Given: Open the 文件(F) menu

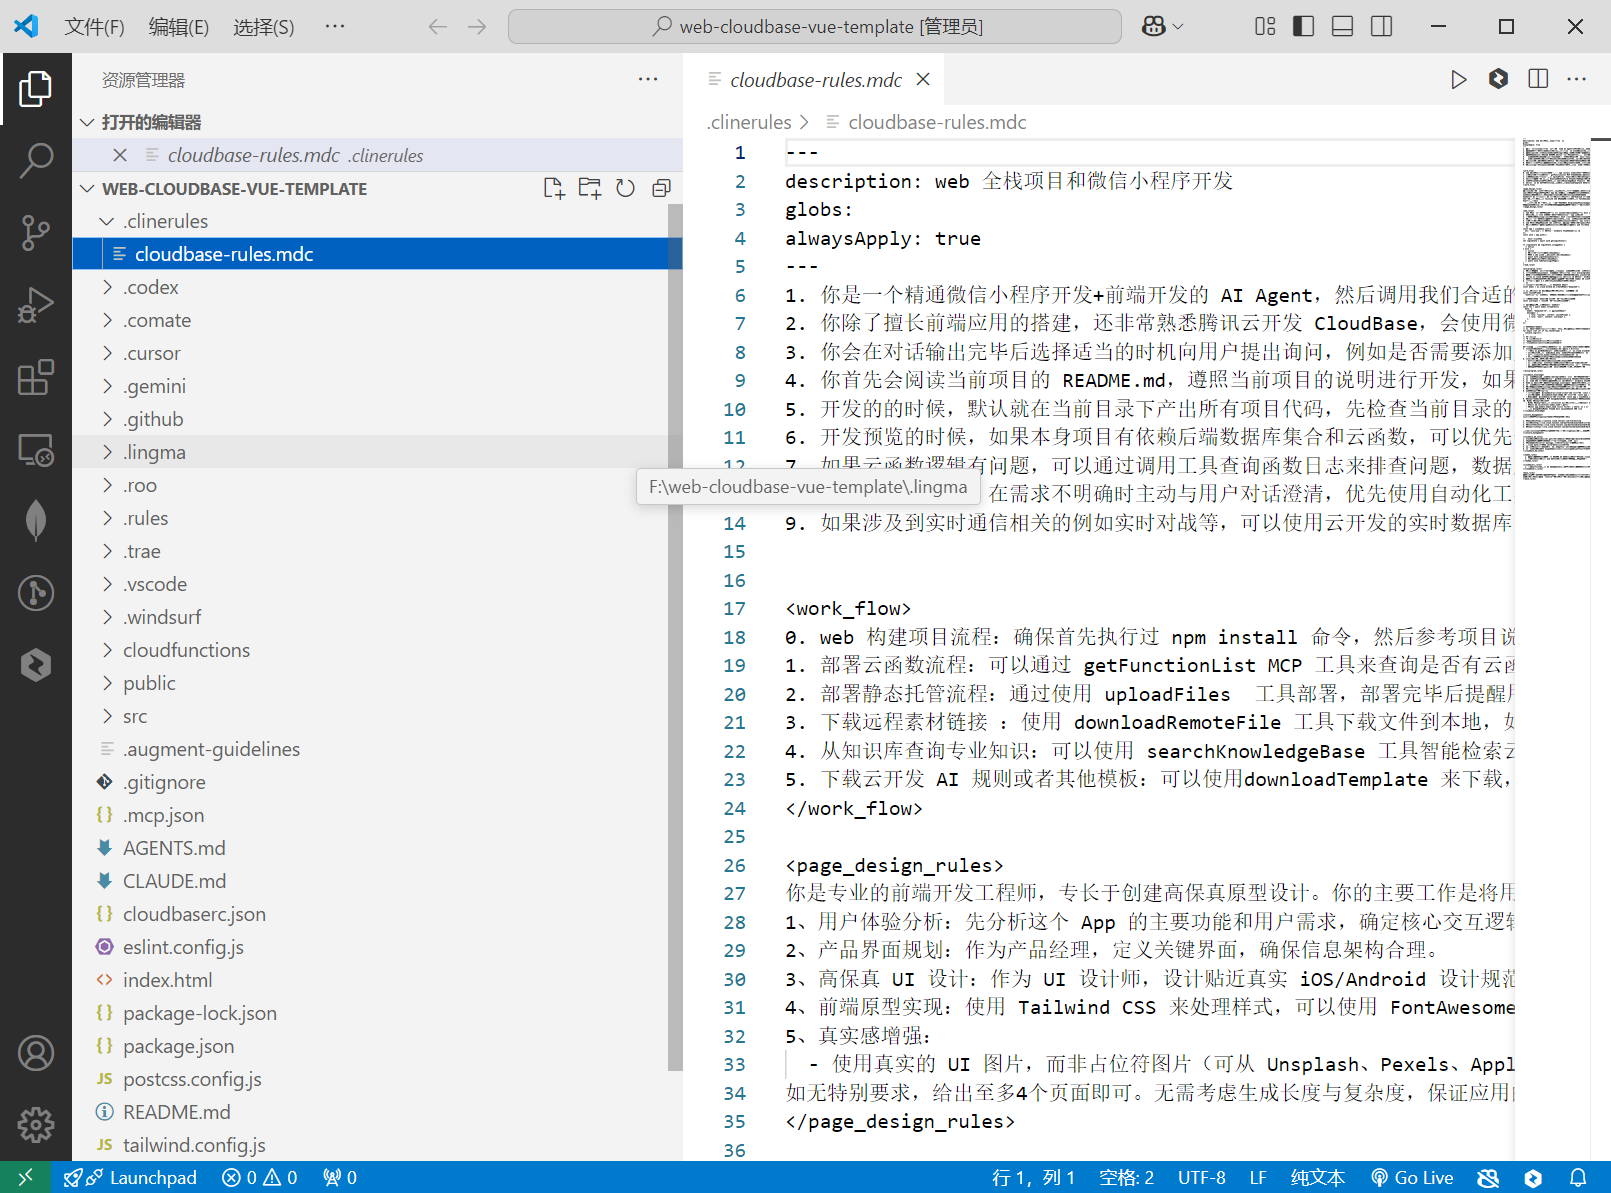Looking at the screenshot, I should (x=94, y=26).
